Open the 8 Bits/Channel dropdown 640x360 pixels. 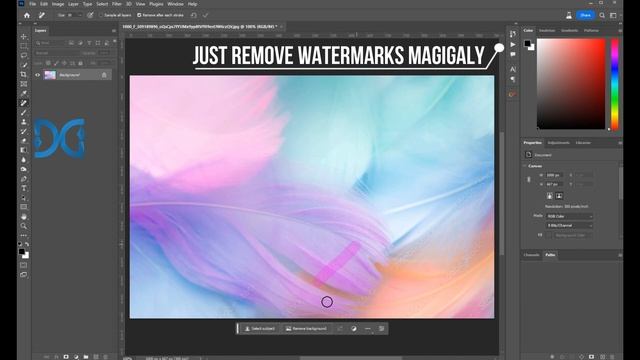569,225
